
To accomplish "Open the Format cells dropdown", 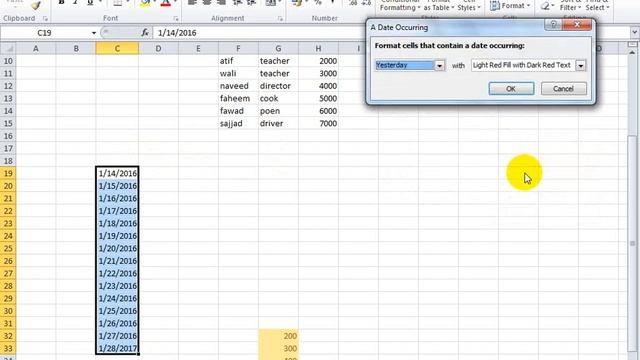I will click(x=510, y=6).
